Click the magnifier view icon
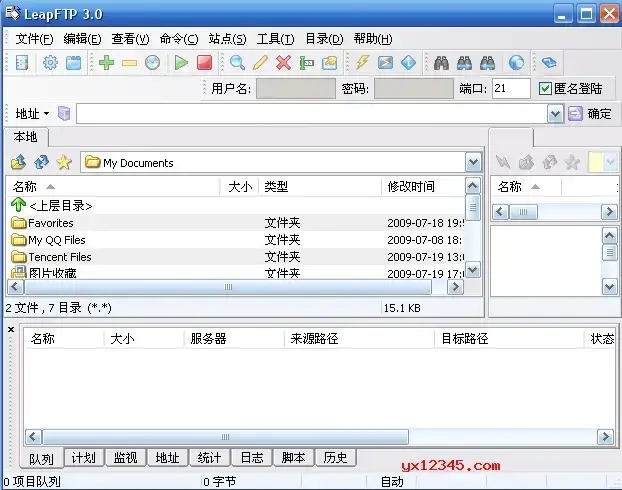Screen dimensions: 622x490 pos(237,63)
